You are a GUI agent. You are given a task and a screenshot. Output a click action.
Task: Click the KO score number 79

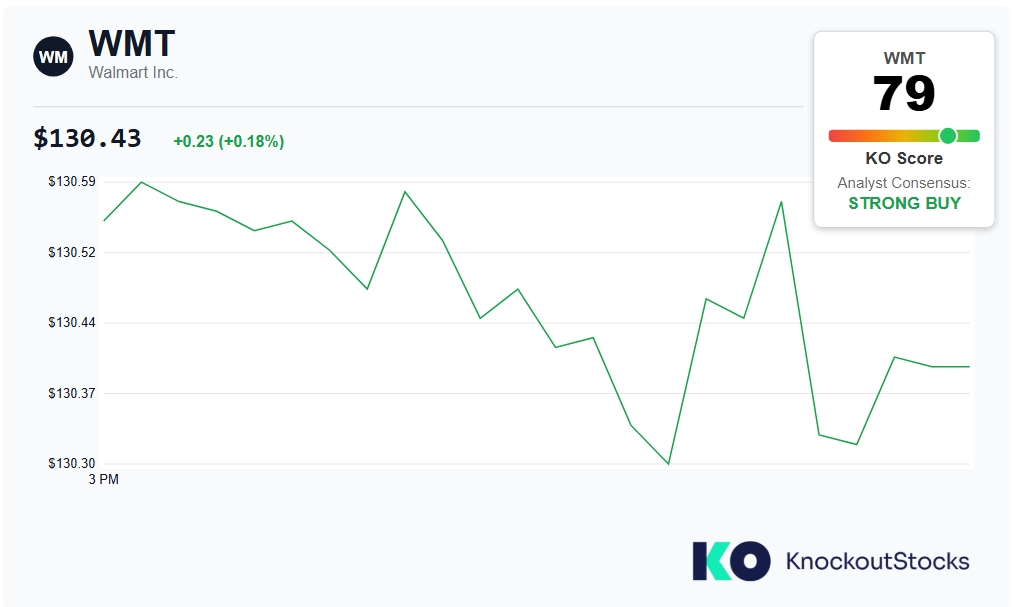(904, 93)
